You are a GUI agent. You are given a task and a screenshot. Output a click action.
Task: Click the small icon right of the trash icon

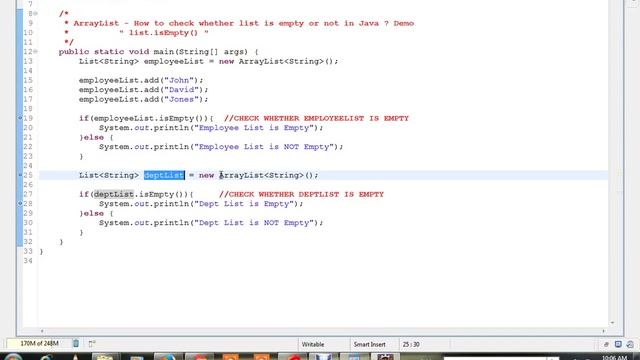pyautogui.click(x=91, y=344)
